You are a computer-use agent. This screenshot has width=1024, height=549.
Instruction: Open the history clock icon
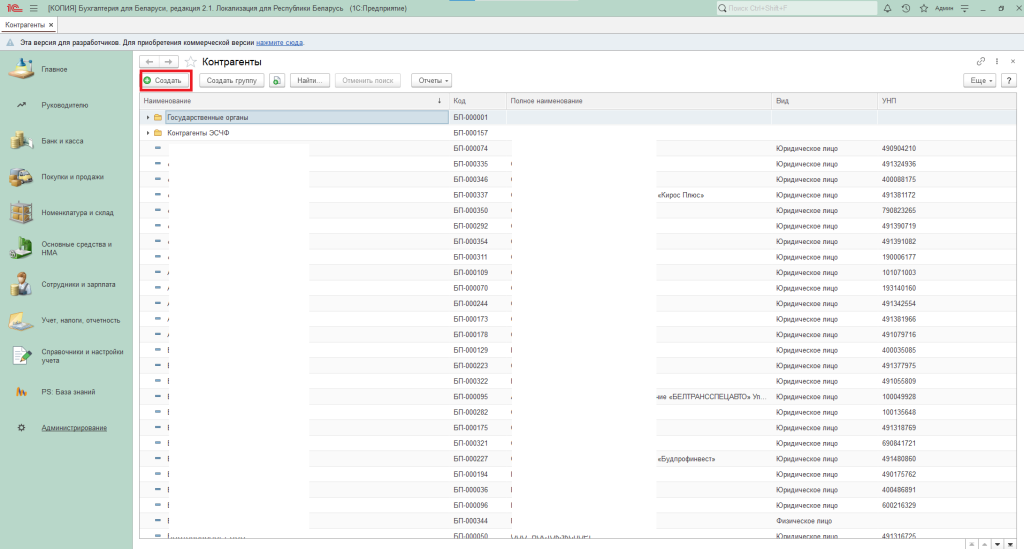(905, 8)
